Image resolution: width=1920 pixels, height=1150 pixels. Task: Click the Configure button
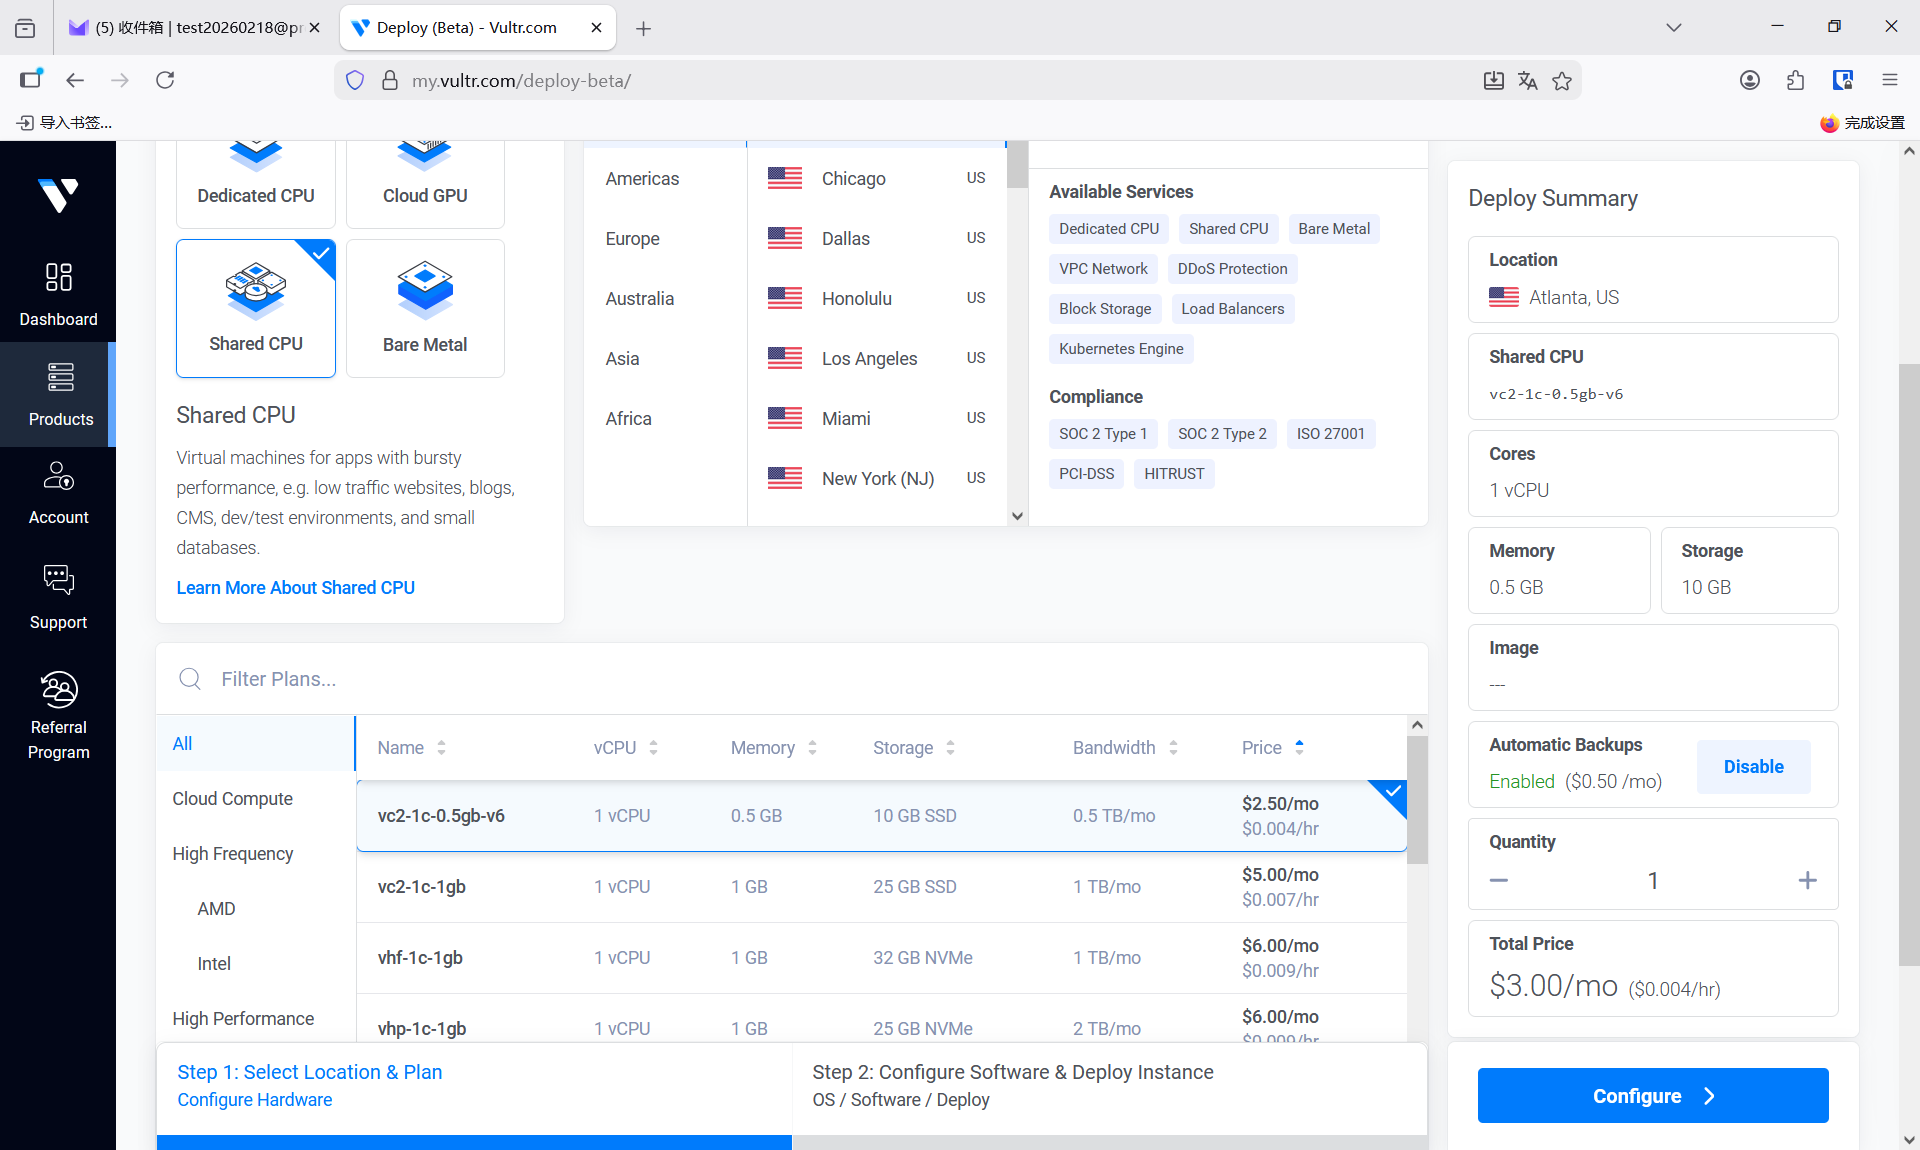[x=1652, y=1096]
